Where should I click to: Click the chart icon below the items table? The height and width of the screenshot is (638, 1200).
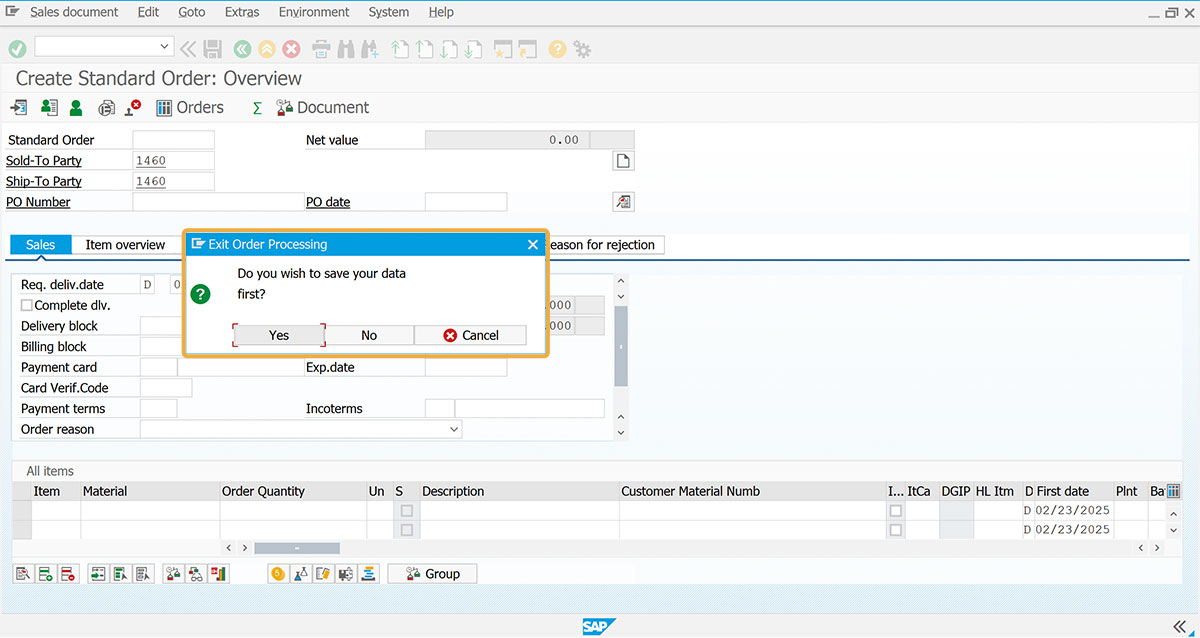[218, 574]
